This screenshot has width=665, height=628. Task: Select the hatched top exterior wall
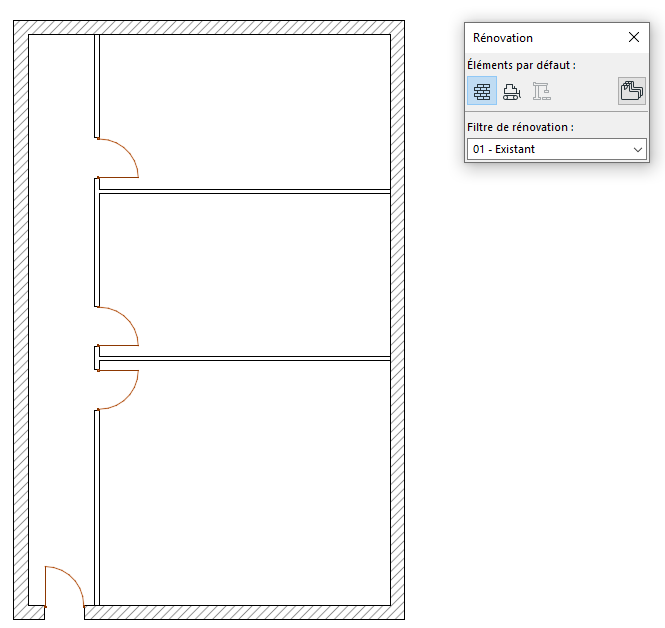click(210, 27)
